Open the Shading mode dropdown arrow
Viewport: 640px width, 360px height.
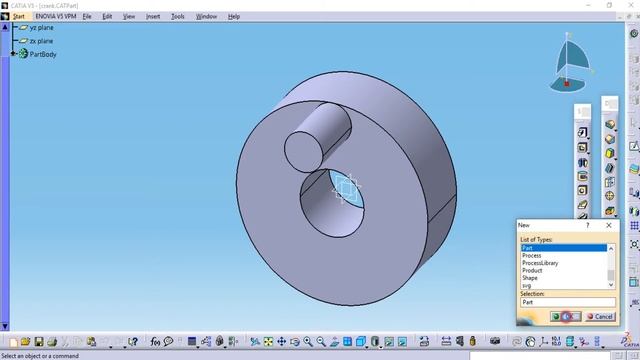click(380, 347)
